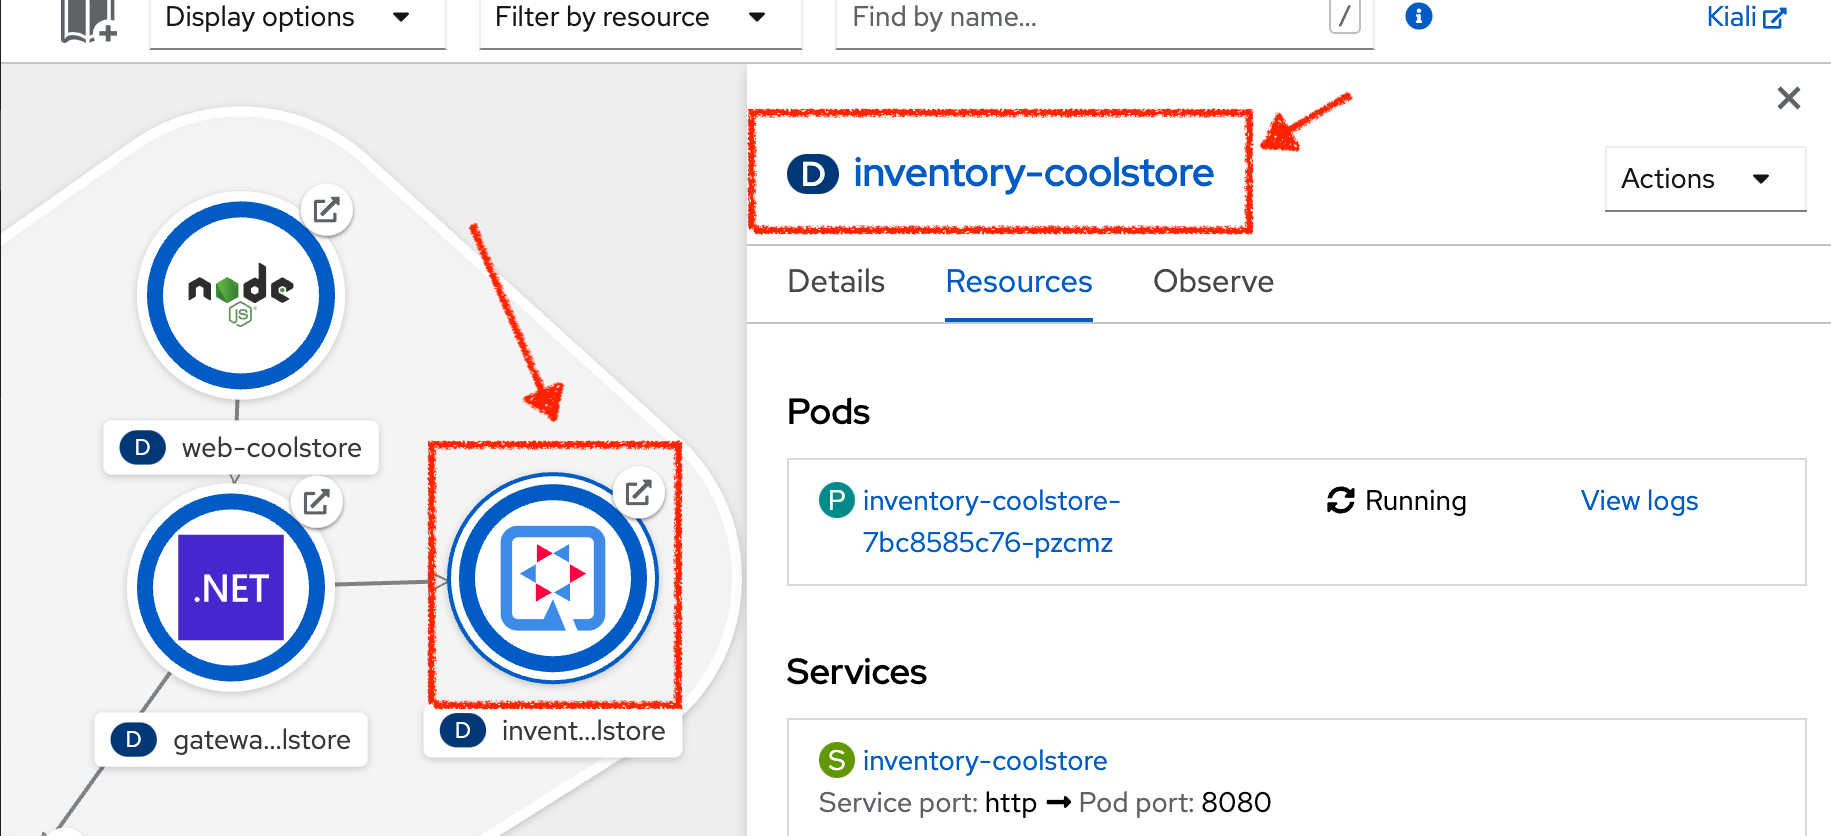Click the Quarkus inventory deployment node
The image size is (1831, 836).
pyautogui.click(x=552, y=578)
